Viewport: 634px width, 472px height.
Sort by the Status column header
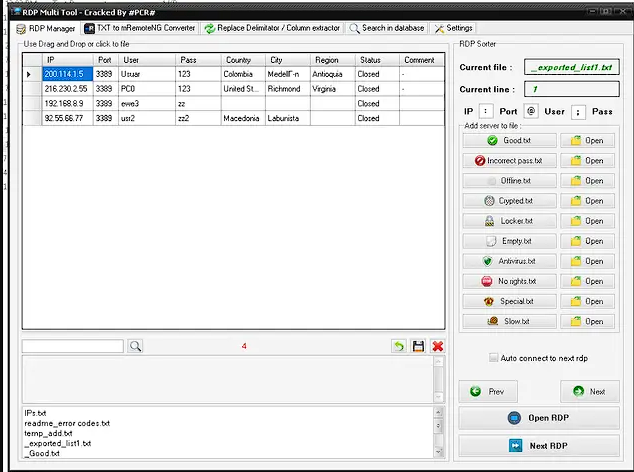(377, 60)
